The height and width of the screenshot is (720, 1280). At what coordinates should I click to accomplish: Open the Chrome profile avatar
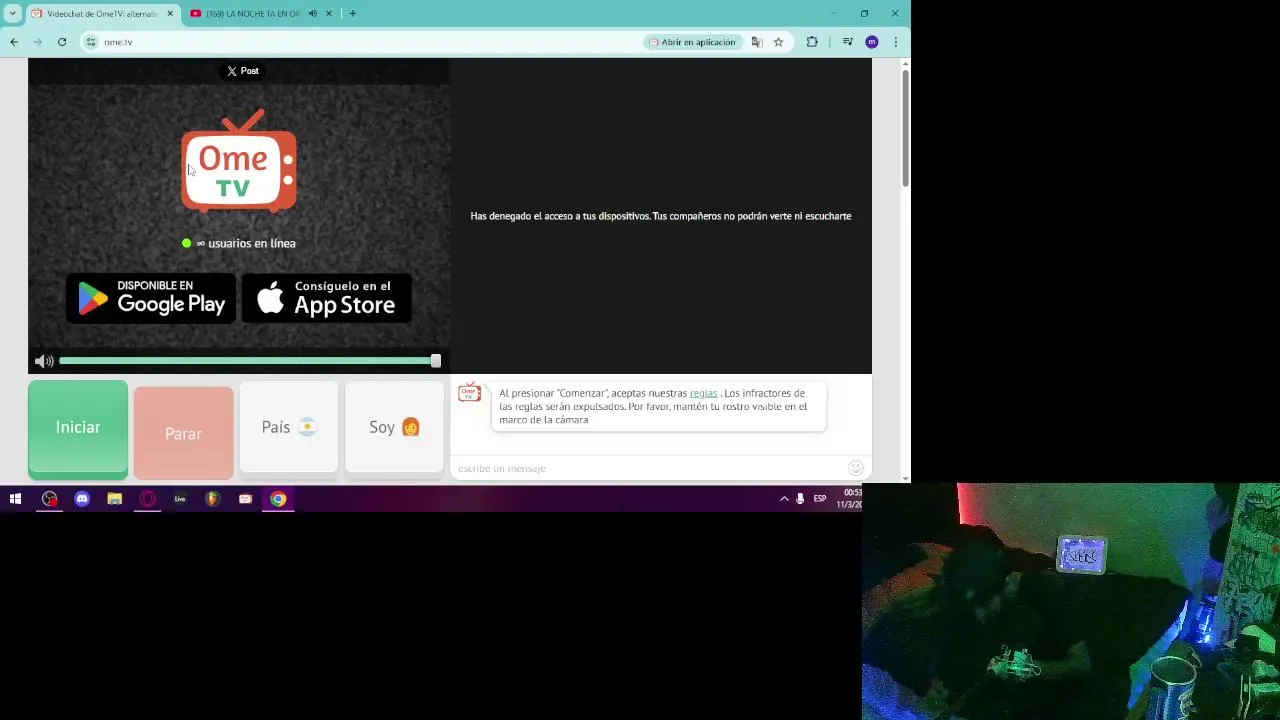(871, 42)
